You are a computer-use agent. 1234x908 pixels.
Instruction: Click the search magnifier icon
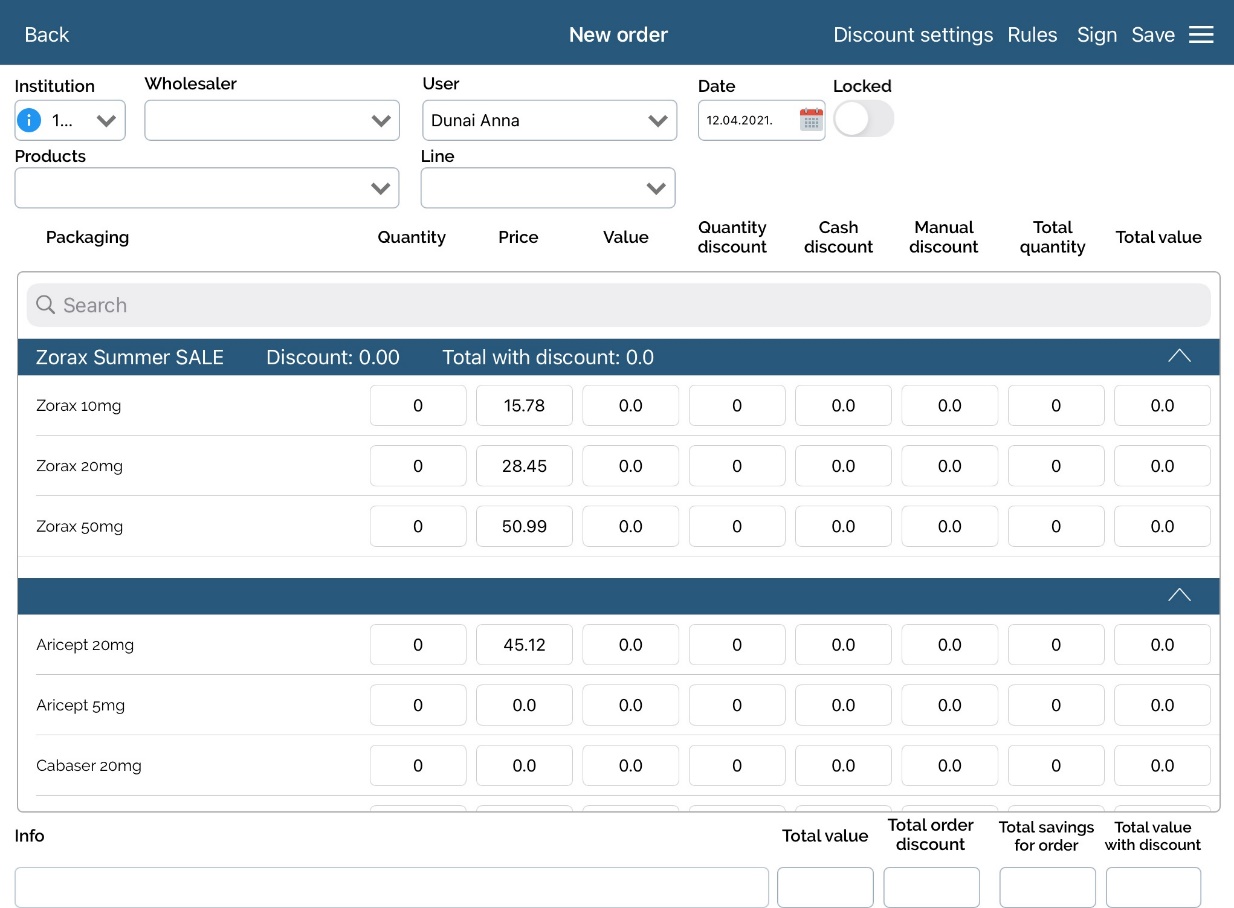pos(45,305)
